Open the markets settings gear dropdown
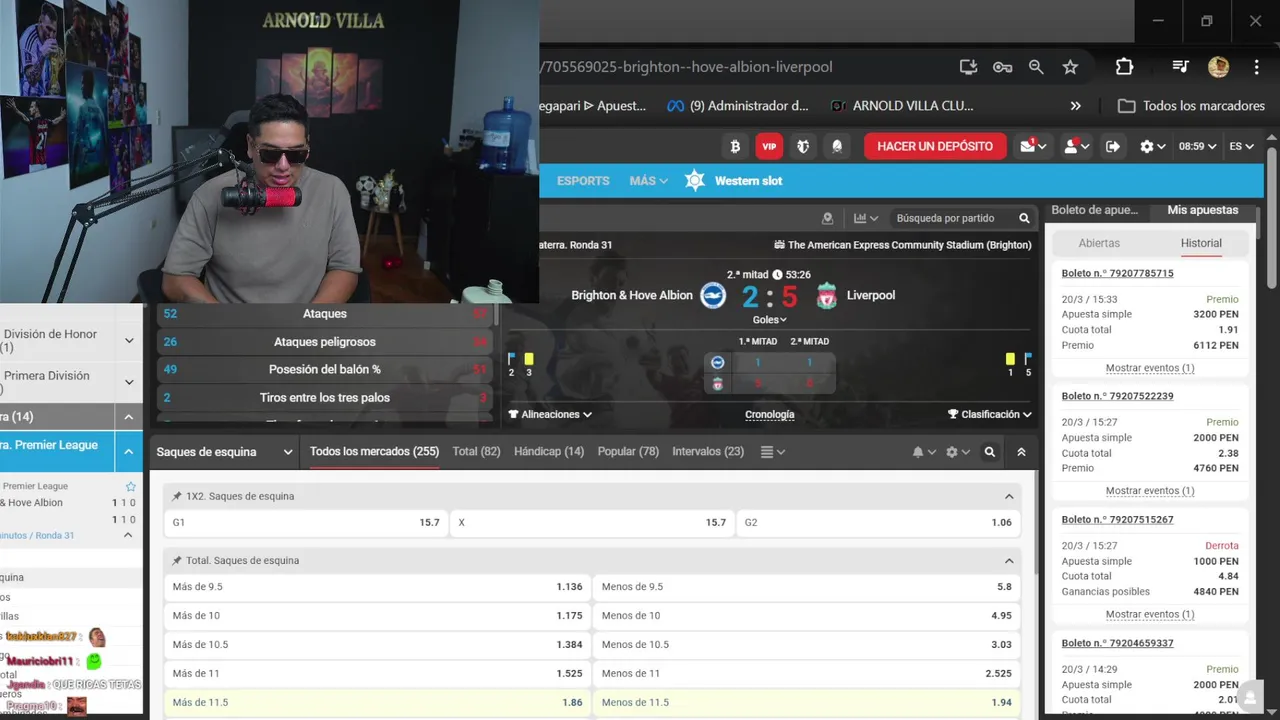This screenshot has width=1280, height=720. 958,452
